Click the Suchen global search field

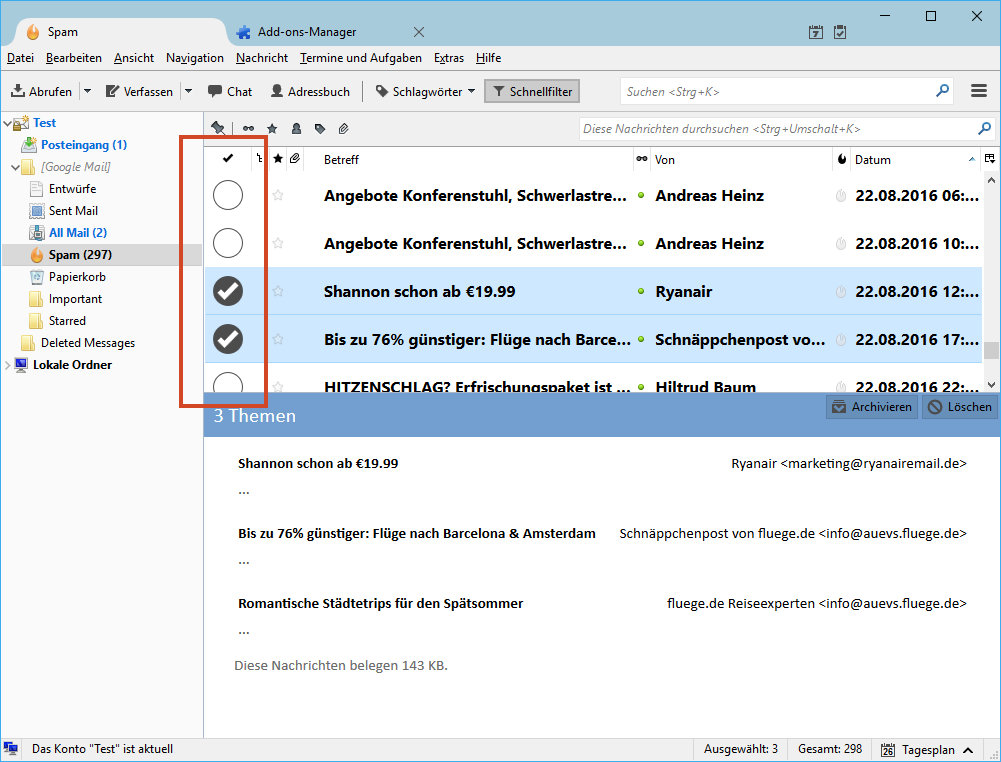[x=777, y=91]
